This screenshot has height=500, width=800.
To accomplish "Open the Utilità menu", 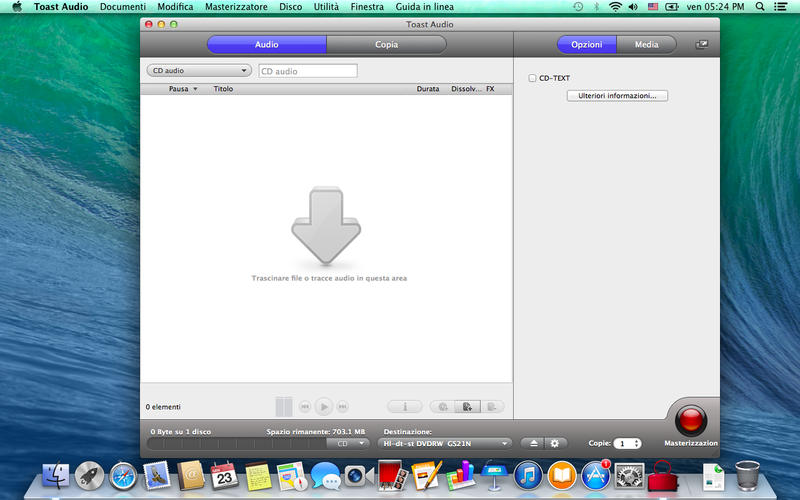I will click(x=326, y=7).
